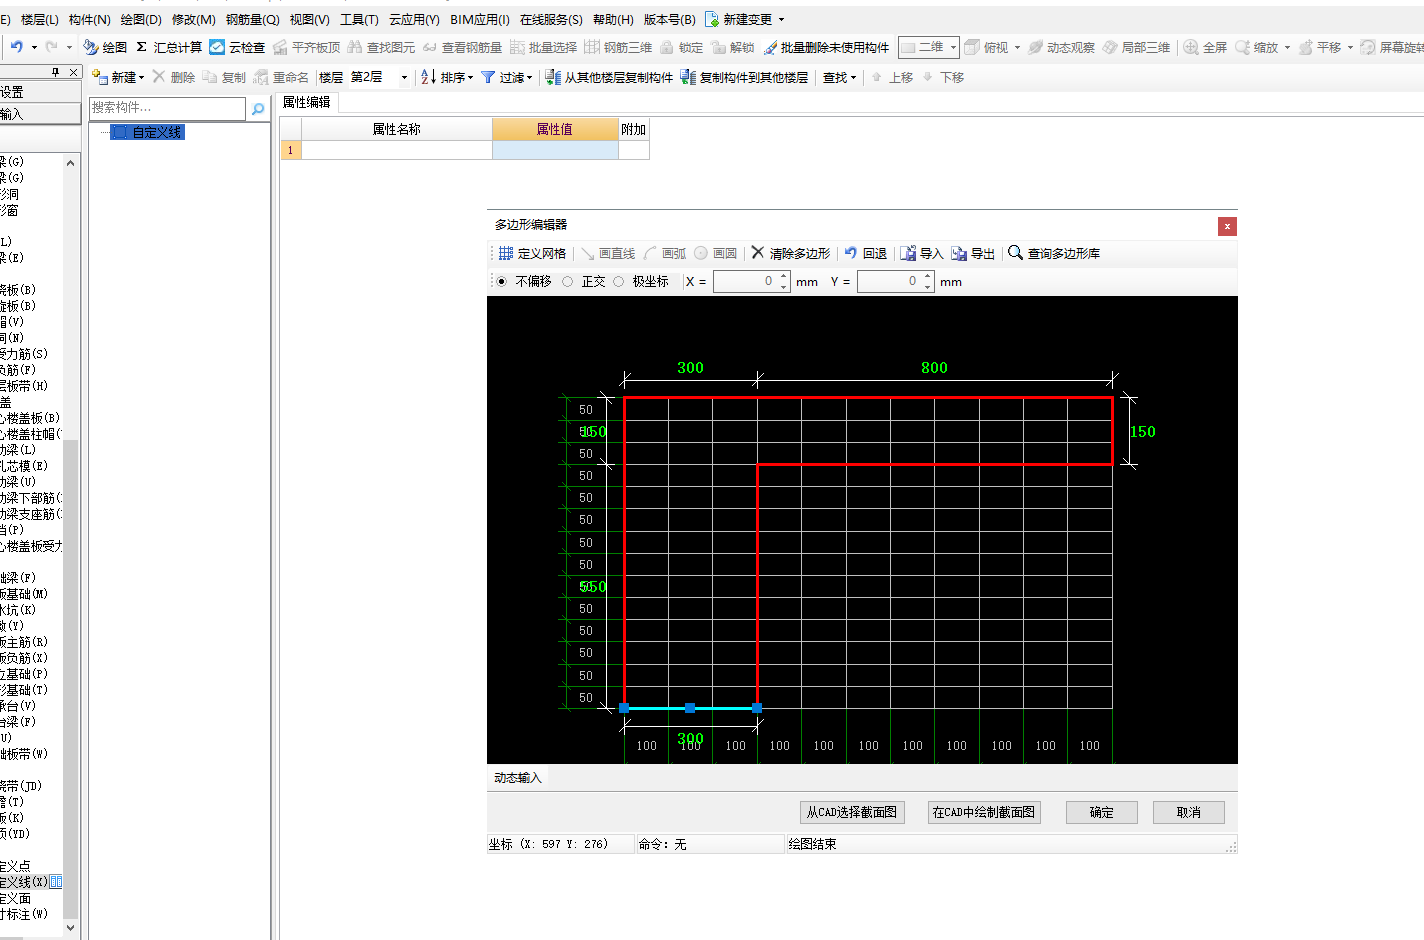This screenshot has width=1424, height=940.
Task: Expand the 俯视 view dropdown
Action: coord(1018,47)
